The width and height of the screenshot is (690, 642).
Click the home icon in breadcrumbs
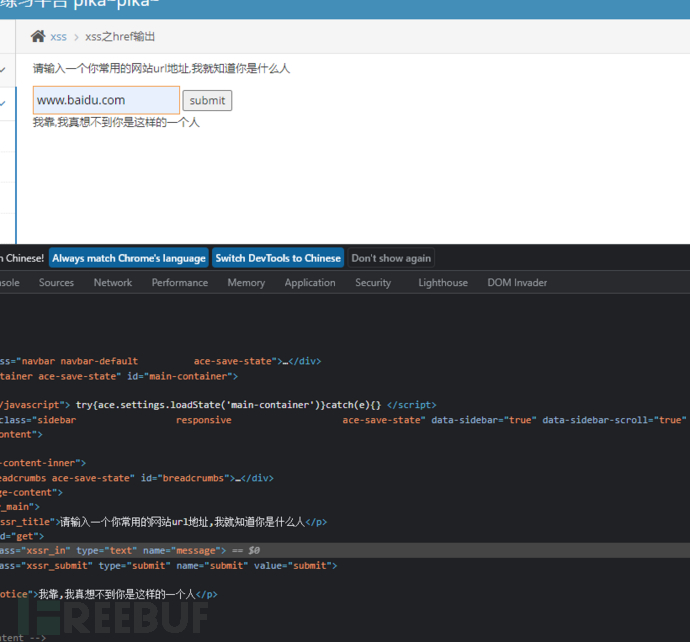38,36
